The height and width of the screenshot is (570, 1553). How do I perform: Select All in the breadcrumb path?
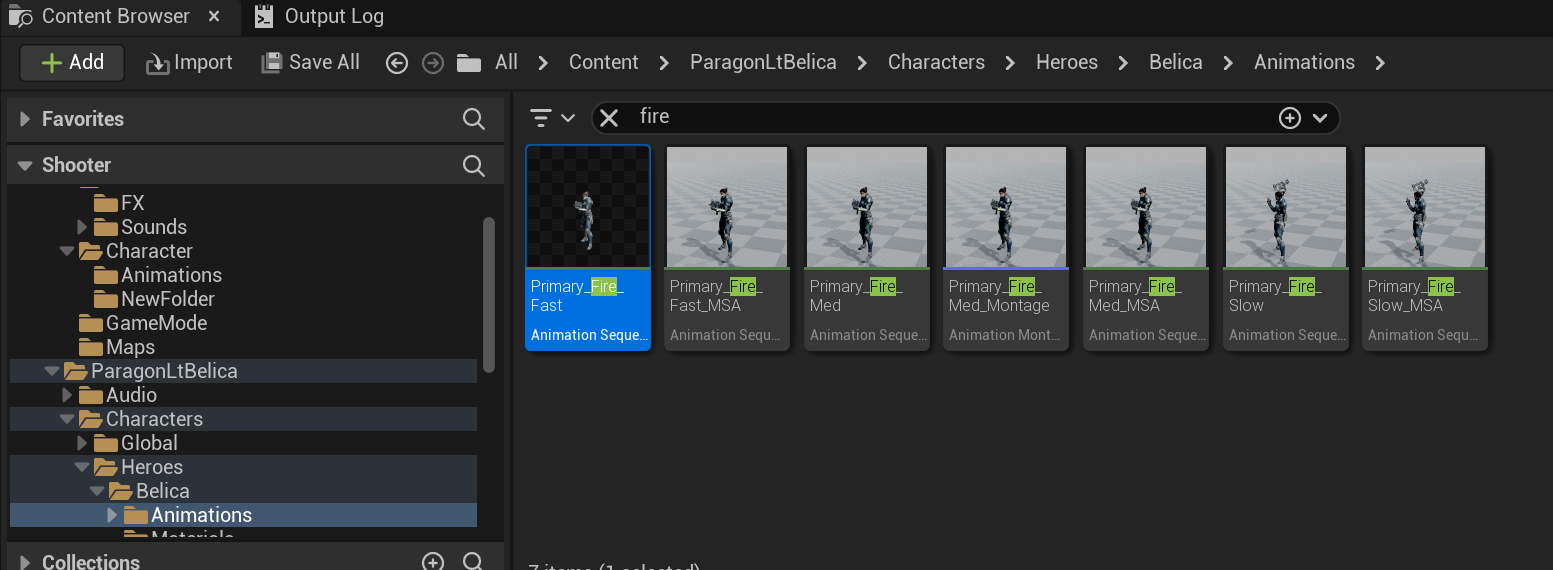pos(506,62)
